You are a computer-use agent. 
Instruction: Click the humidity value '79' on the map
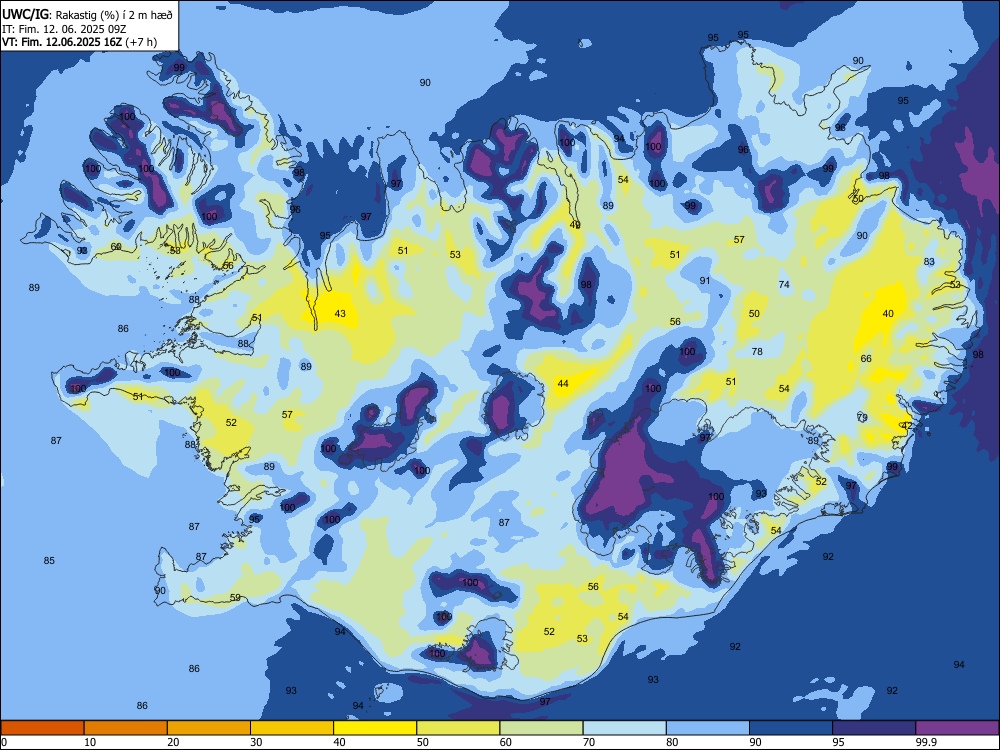[862, 418]
